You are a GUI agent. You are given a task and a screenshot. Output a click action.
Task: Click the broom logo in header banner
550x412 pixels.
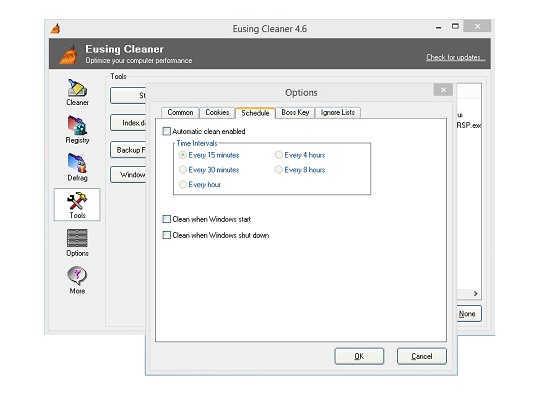pyautogui.click(x=69, y=55)
